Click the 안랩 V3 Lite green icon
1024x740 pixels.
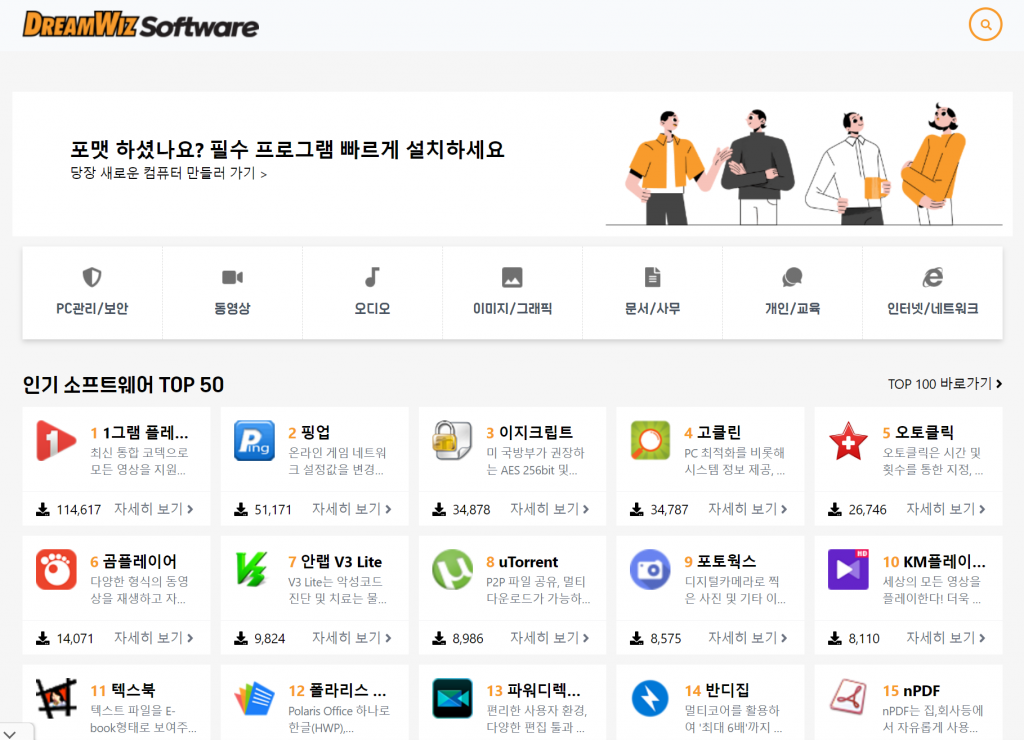(254, 570)
